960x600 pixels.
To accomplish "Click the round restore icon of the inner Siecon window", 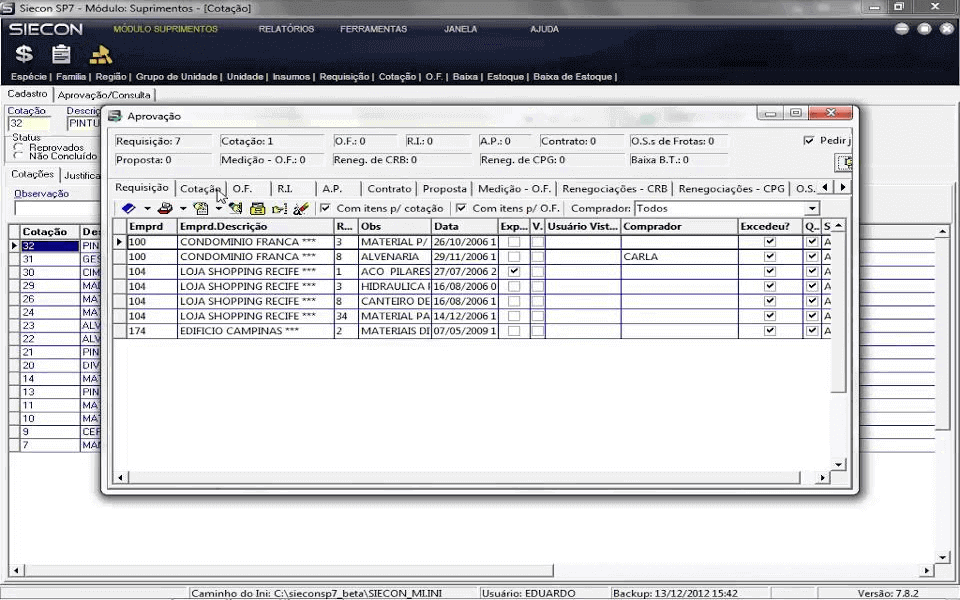I will (924, 29).
